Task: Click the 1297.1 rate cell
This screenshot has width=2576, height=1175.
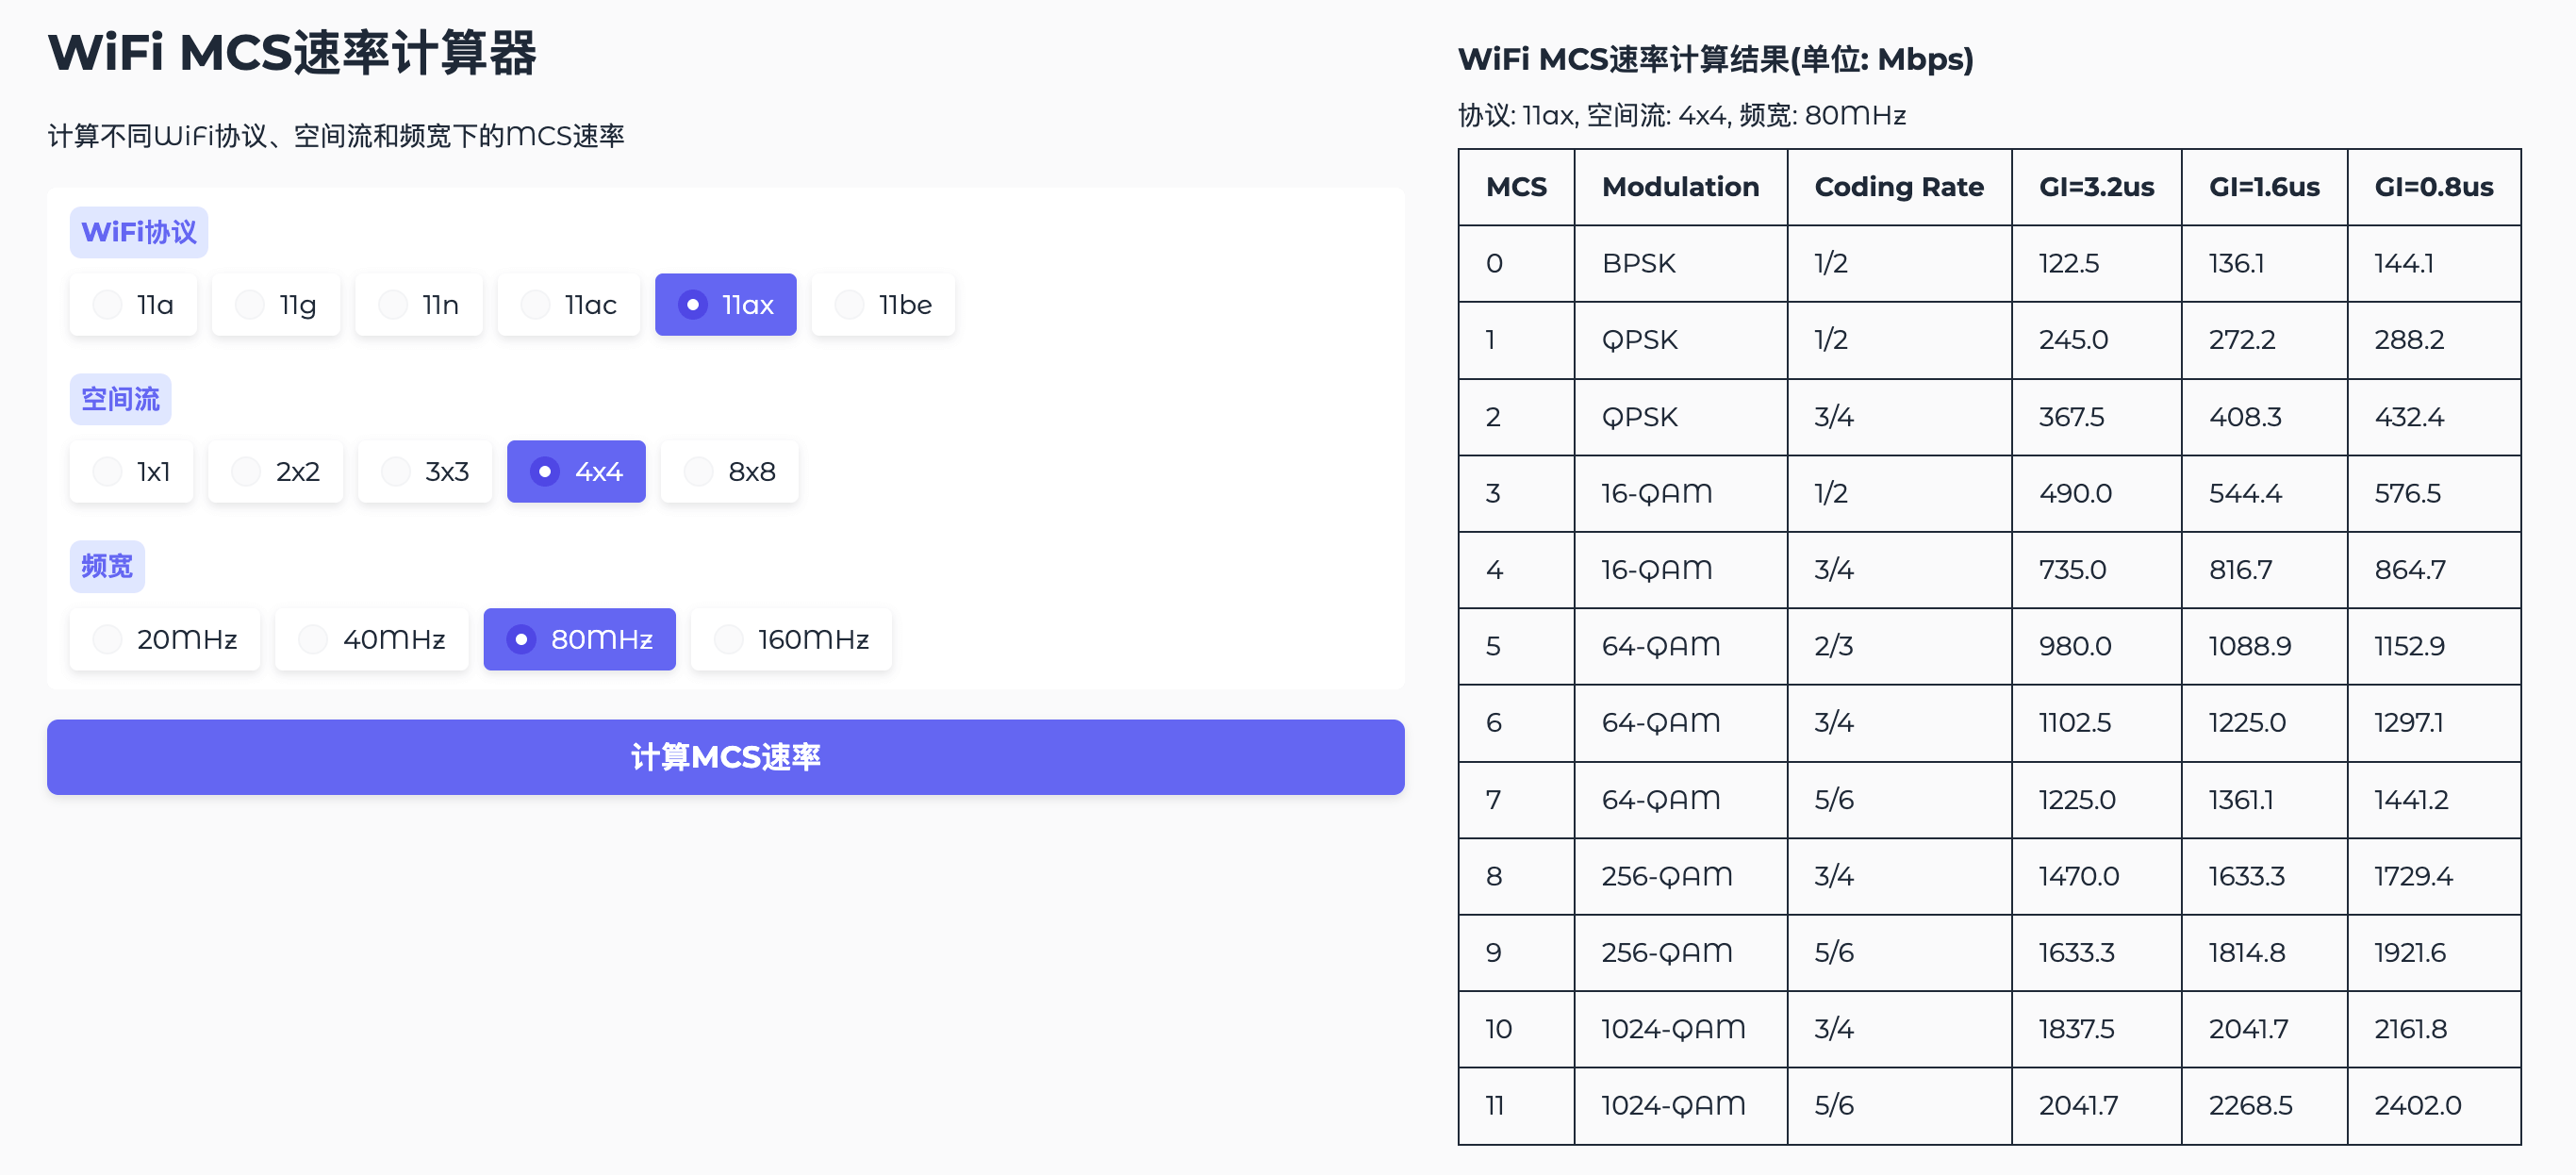Action: click(2435, 723)
